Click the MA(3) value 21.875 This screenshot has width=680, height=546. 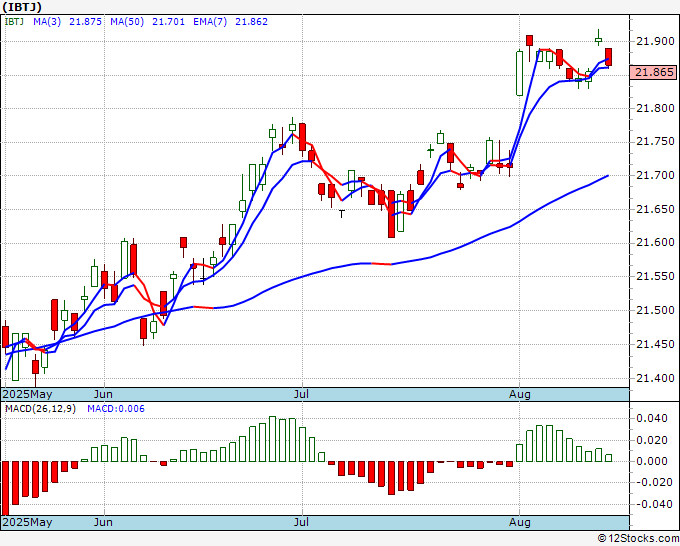tap(85, 22)
